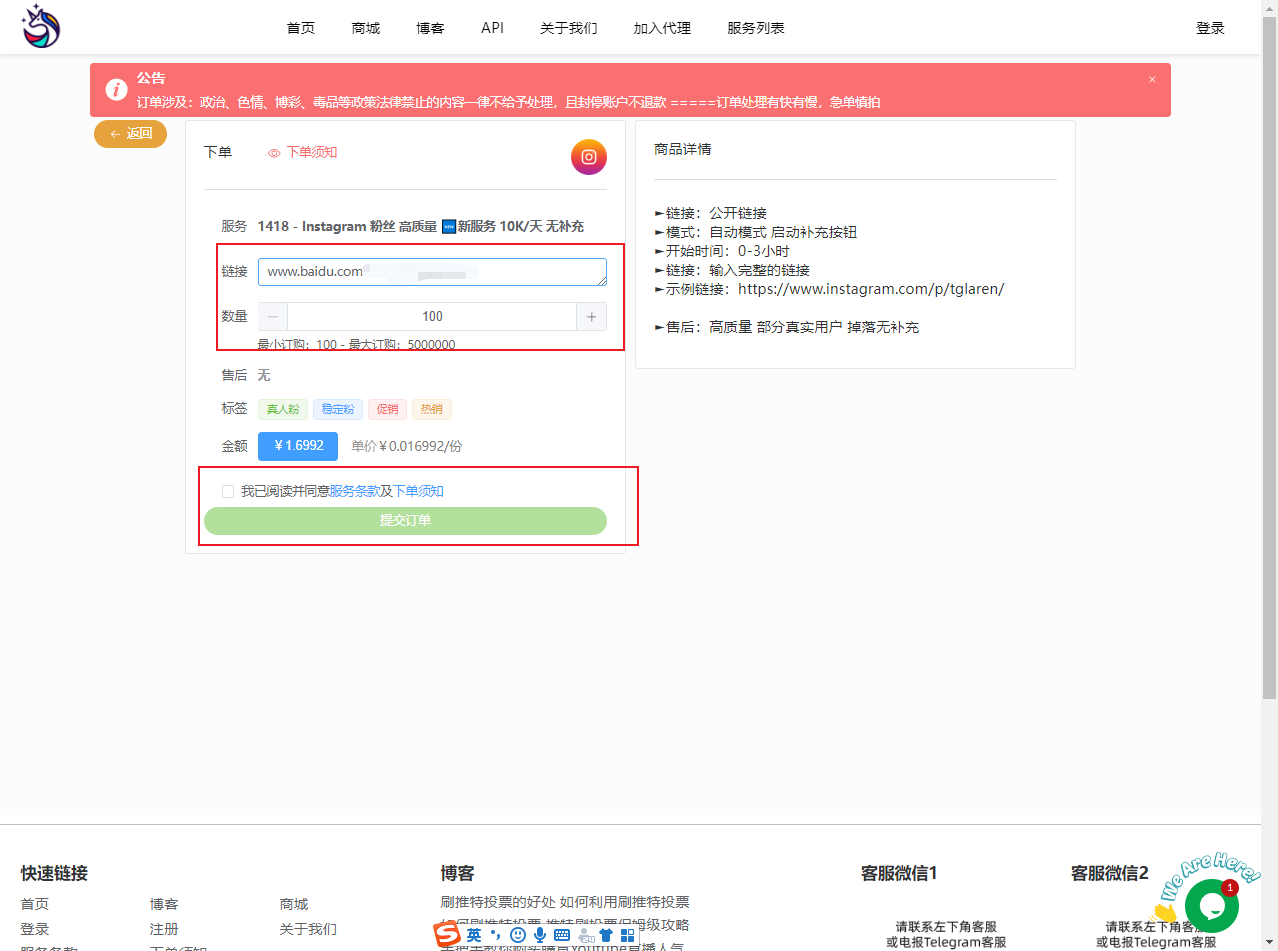Dismiss the red 公告 announcement banner
1278x951 pixels.
[1152, 79]
